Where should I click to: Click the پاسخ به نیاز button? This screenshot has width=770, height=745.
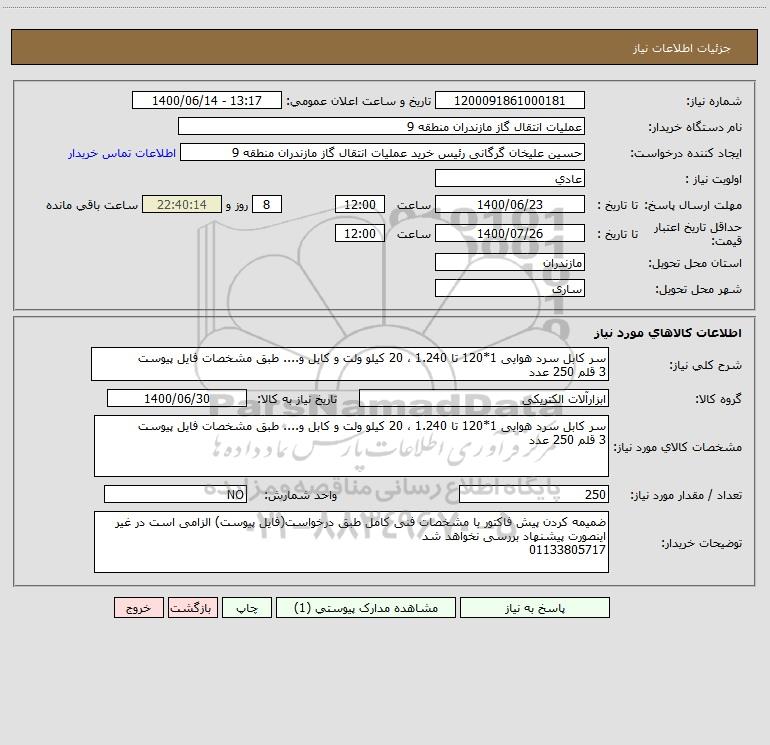coord(535,607)
